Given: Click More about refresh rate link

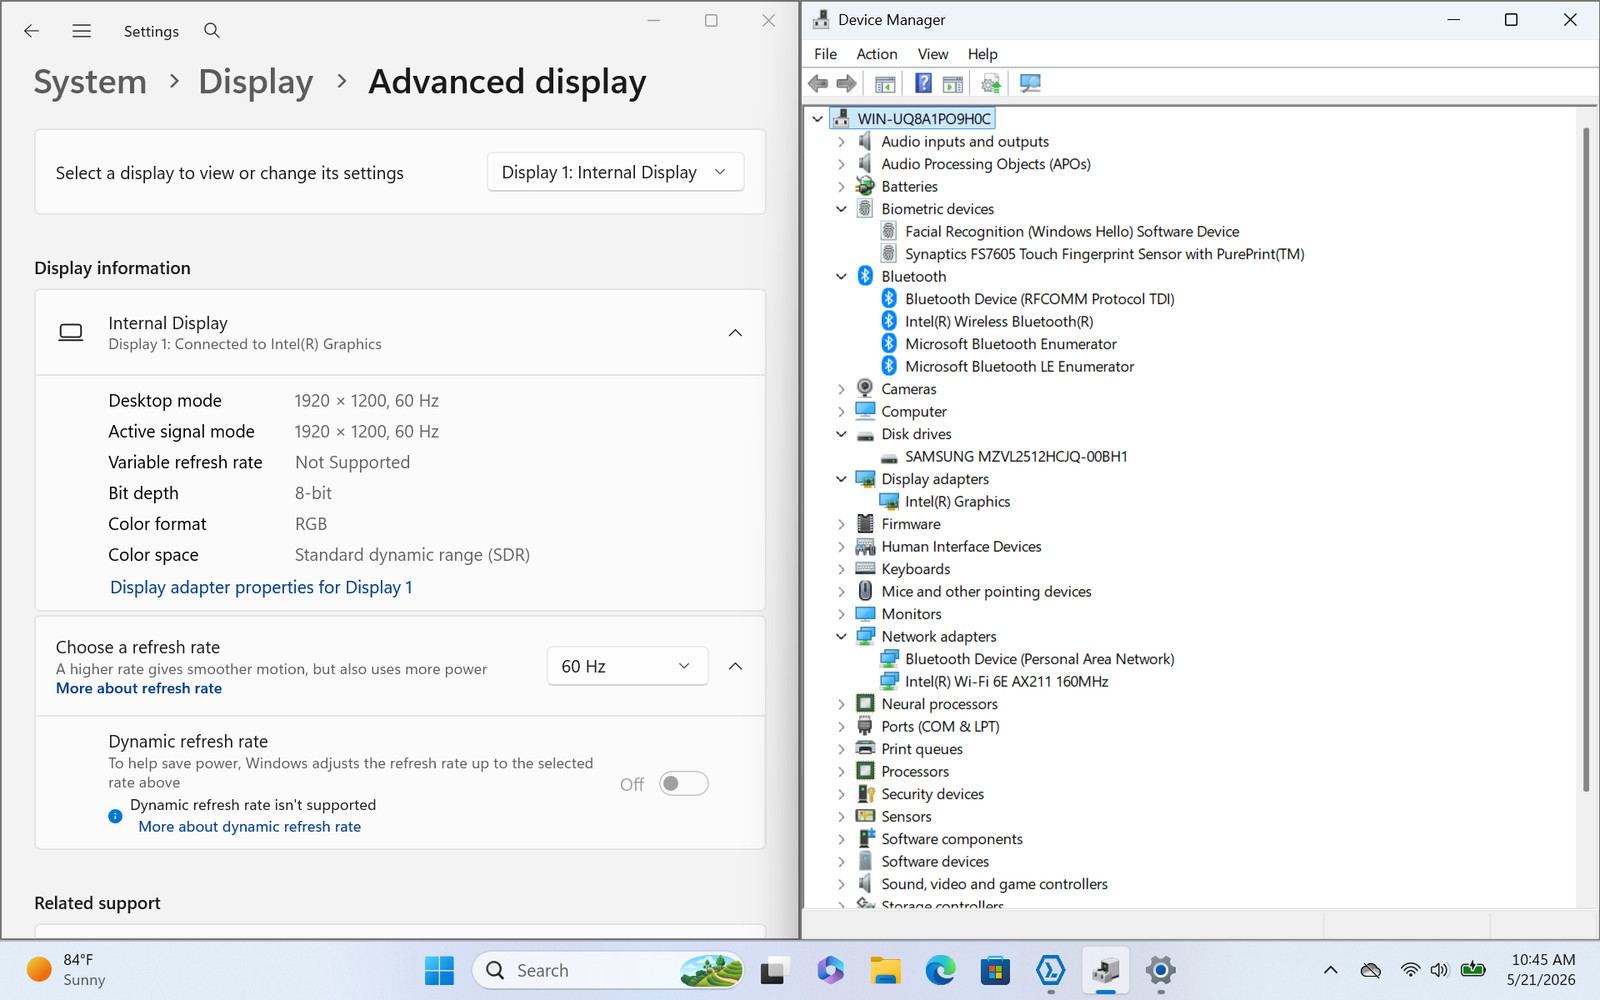Looking at the screenshot, I should coord(139,688).
